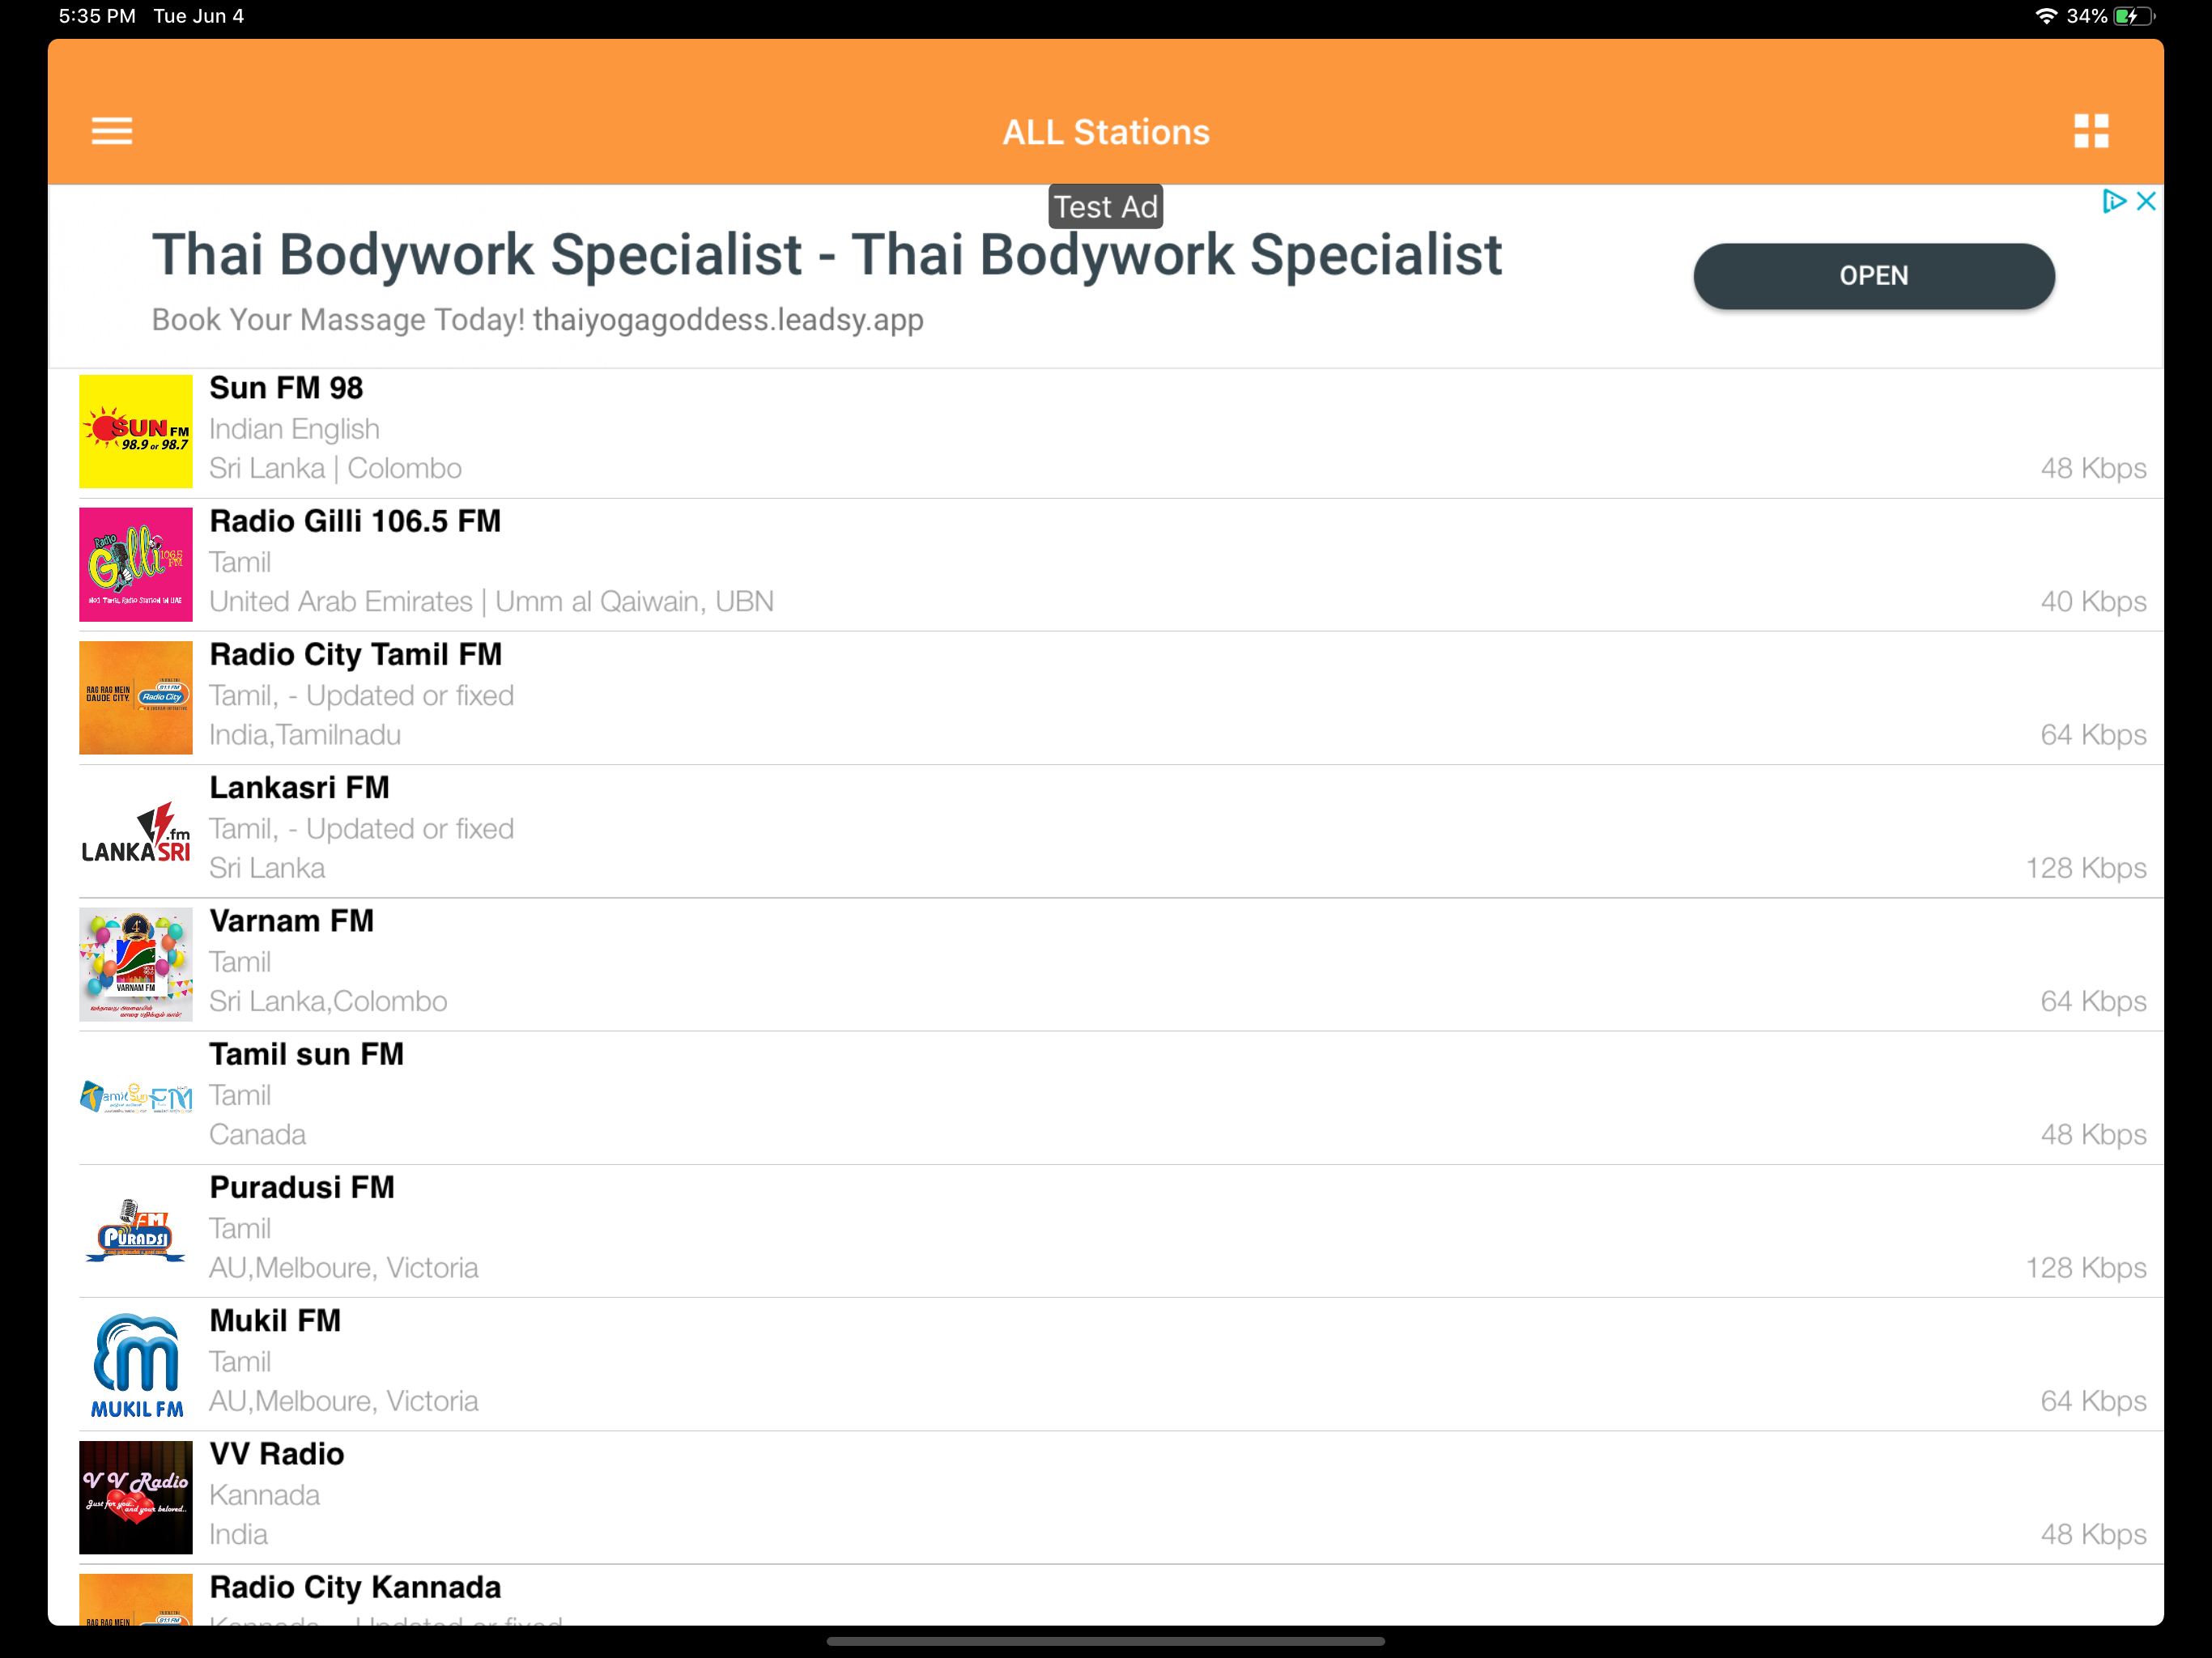This screenshot has height=1658, width=2212.
Task: Tap the Radio Gilli pink logo
Action: (136, 564)
